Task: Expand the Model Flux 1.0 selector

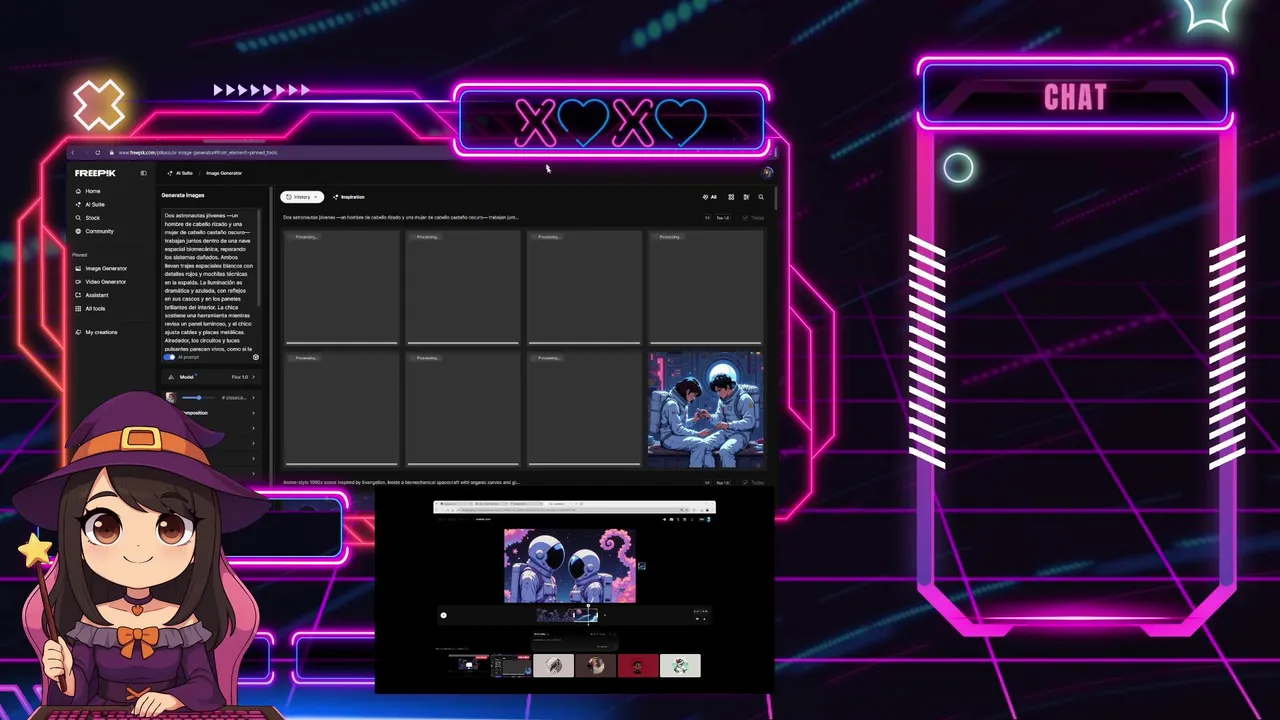Action: tap(211, 377)
